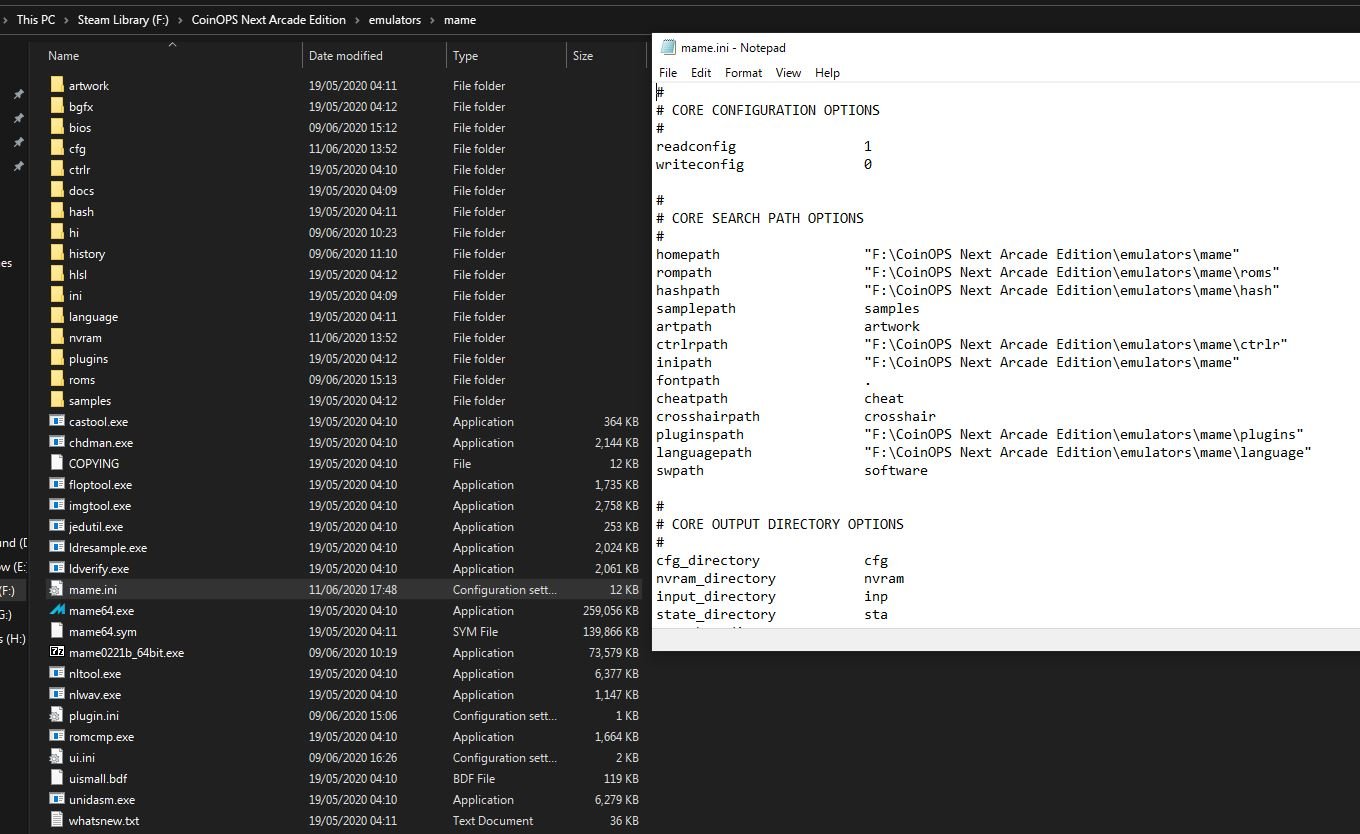Click the mame.ini configuration file icon
The width and height of the screenshot is (1360, 834).
(57, 589)
